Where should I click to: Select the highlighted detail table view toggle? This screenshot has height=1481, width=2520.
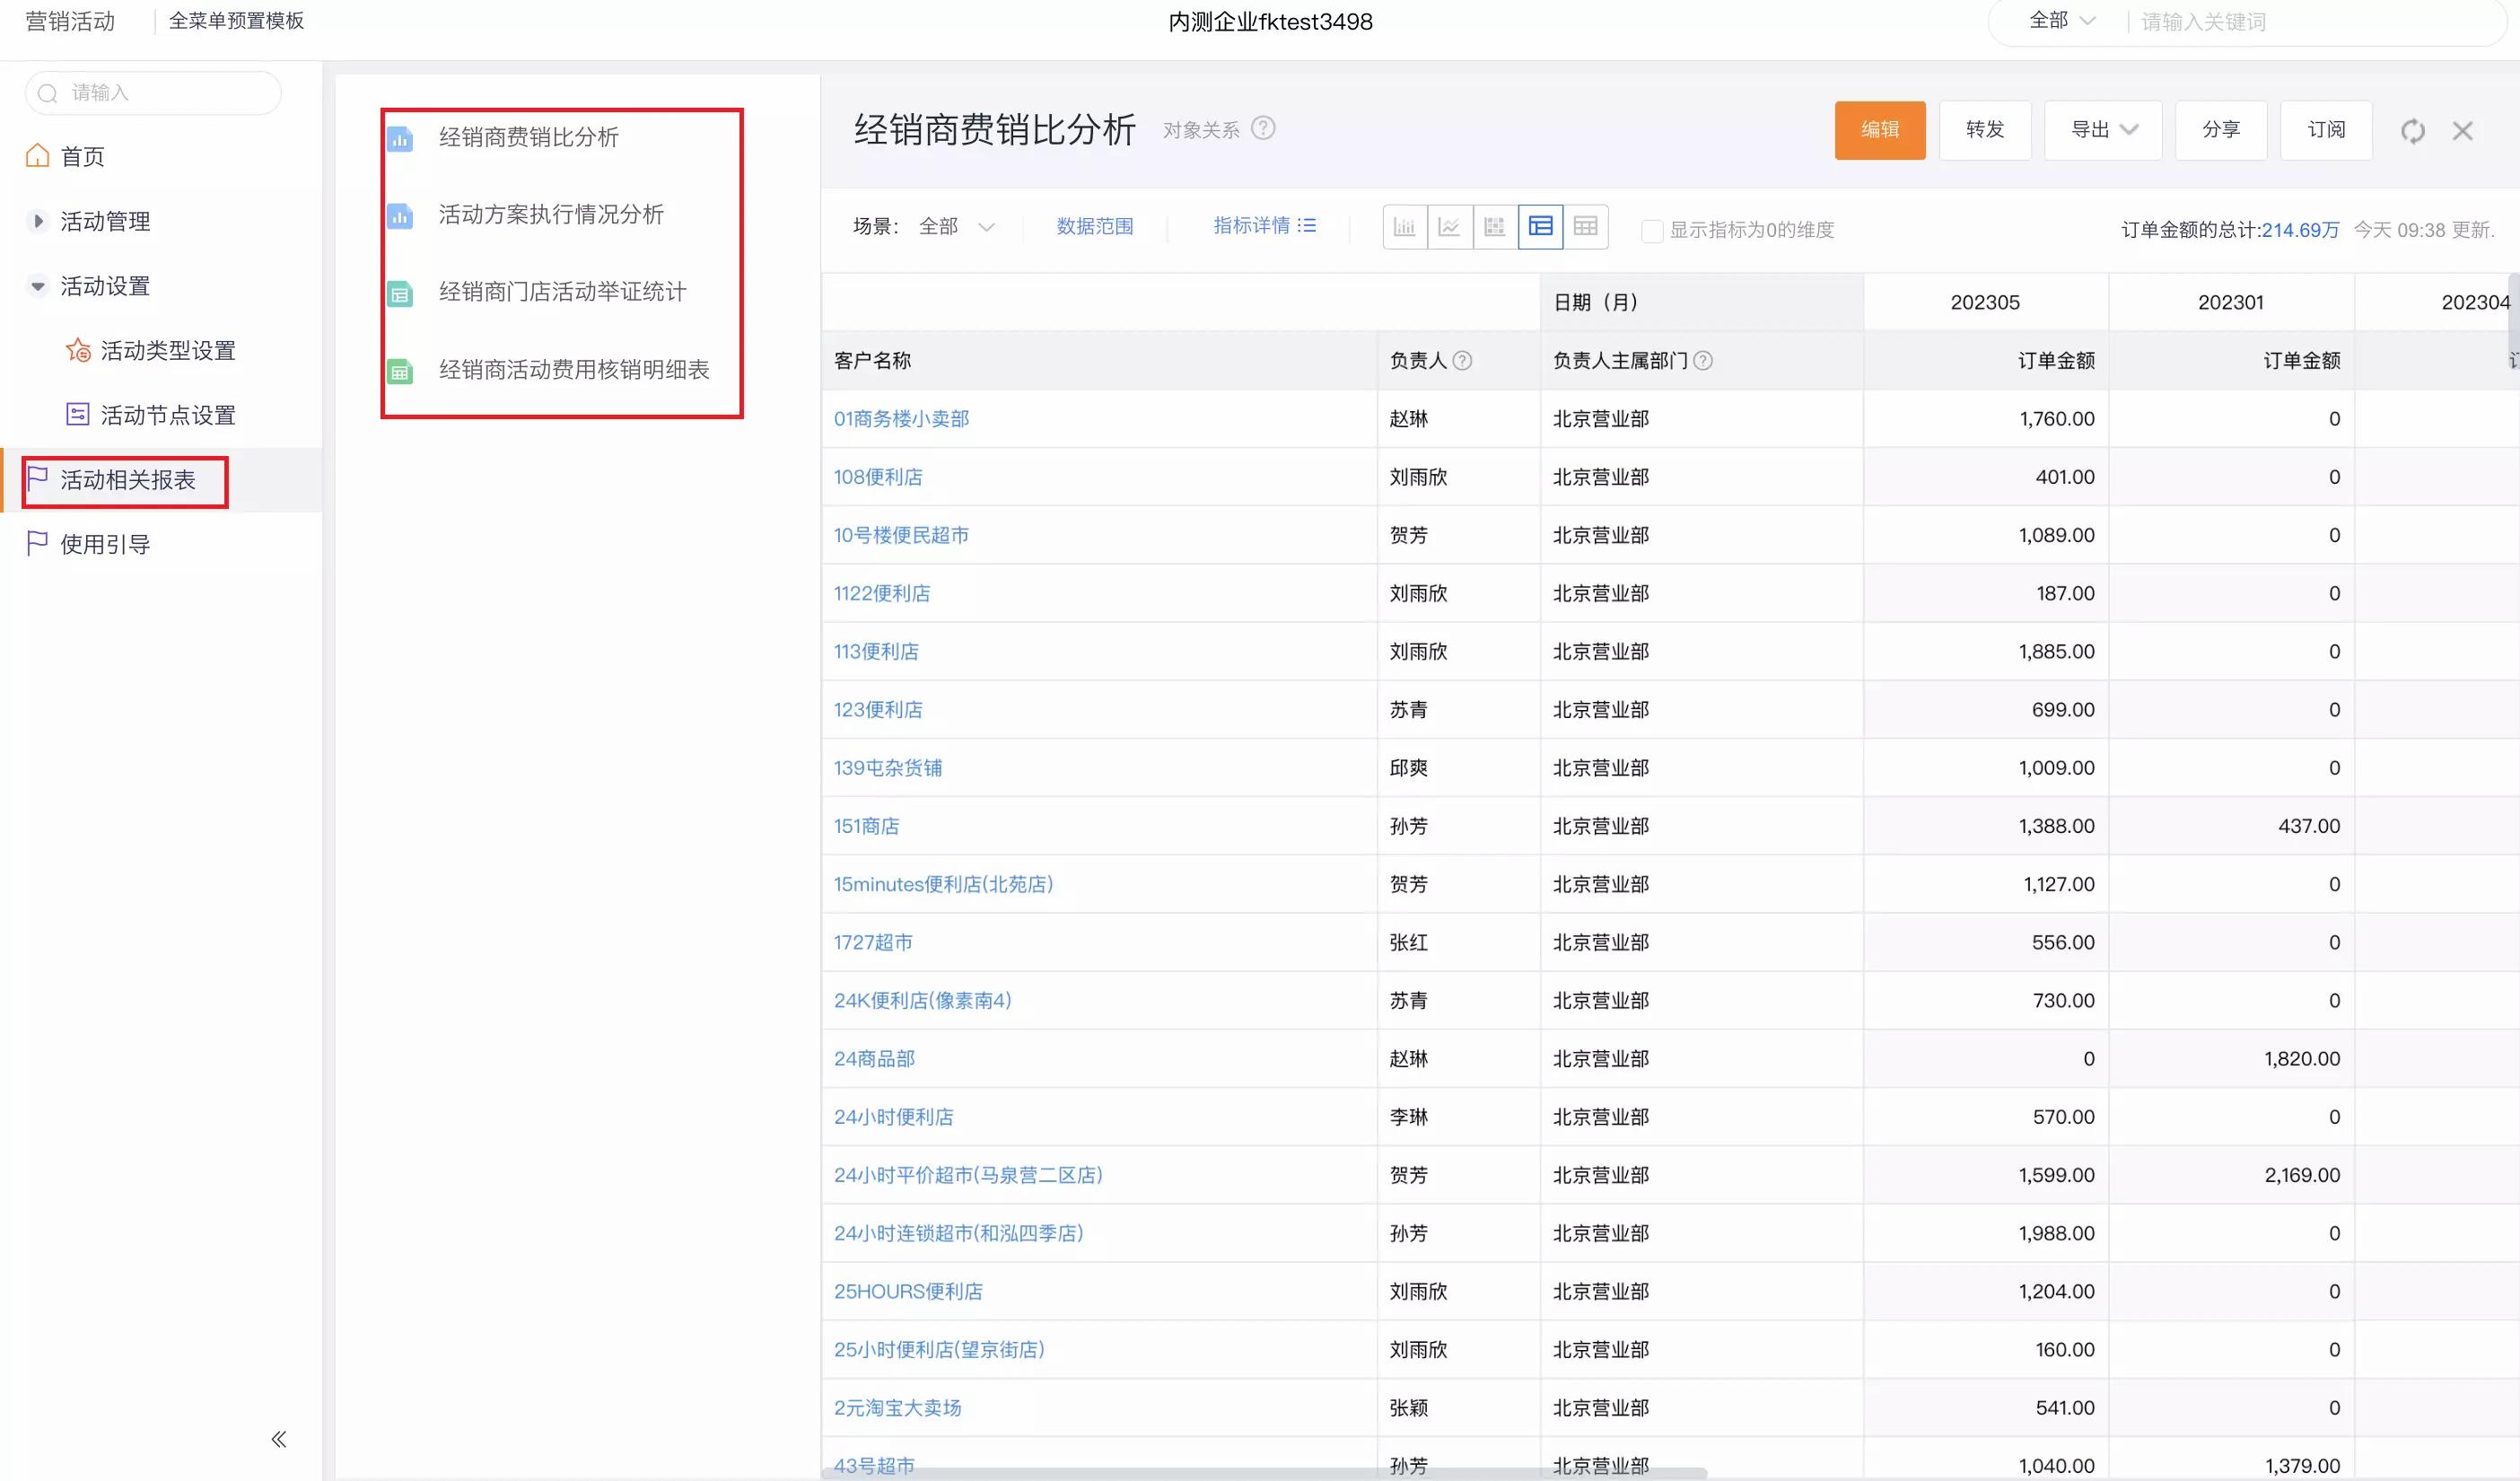coord(1539,226)
